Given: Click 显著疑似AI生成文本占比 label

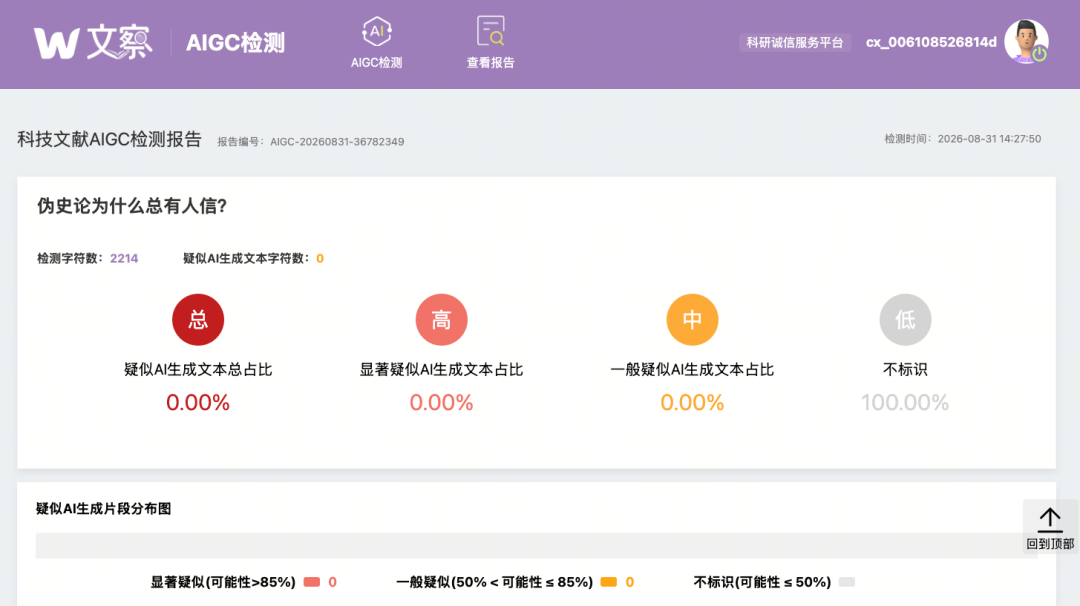Looking at the screenshot, I should (x=442, y=370).
